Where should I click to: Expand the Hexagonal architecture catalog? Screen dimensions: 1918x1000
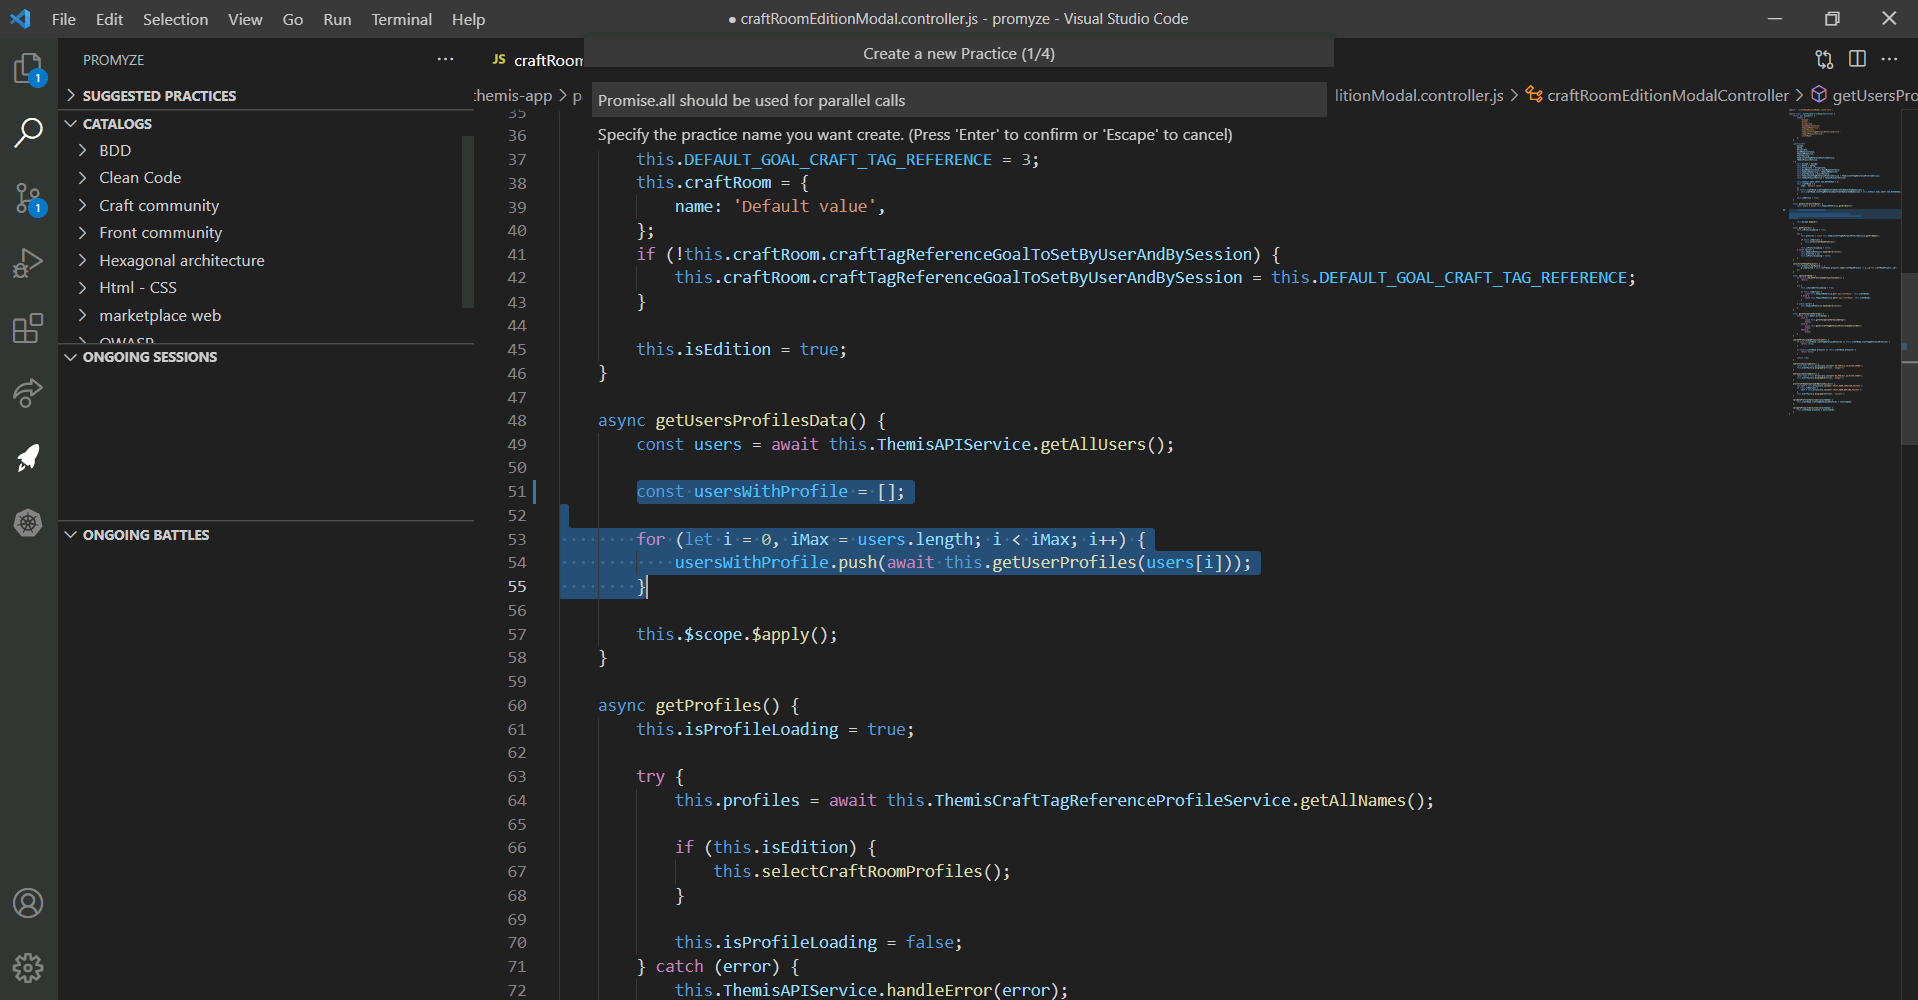181,260
